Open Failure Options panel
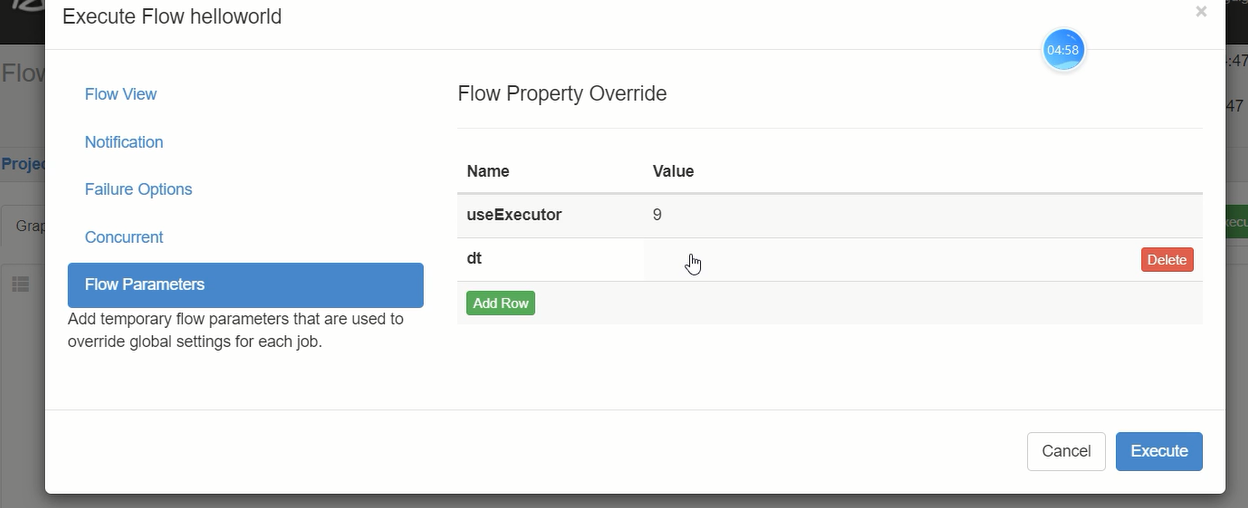This screenshot has height=508, width=1248. click(138, 189)
